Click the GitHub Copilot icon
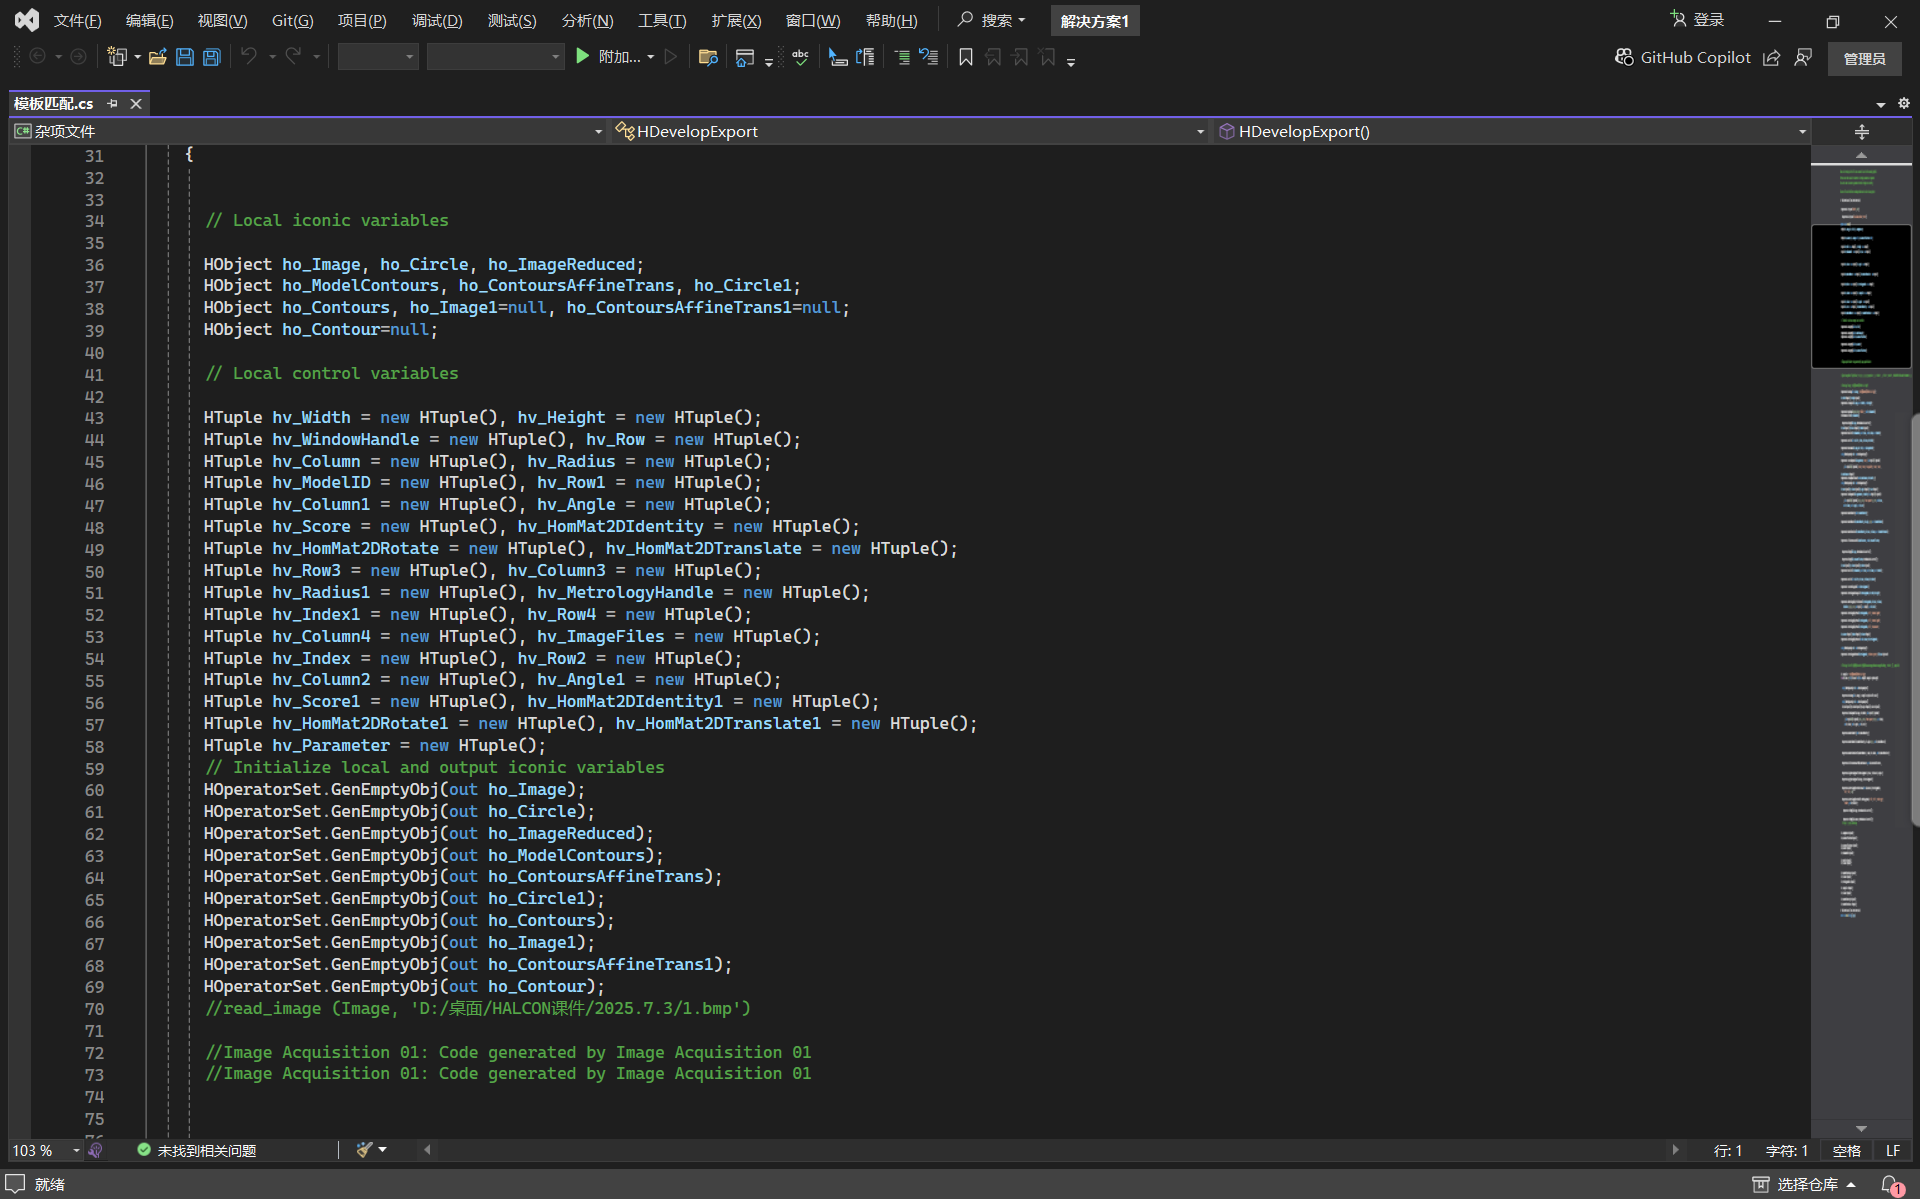 1624,58
